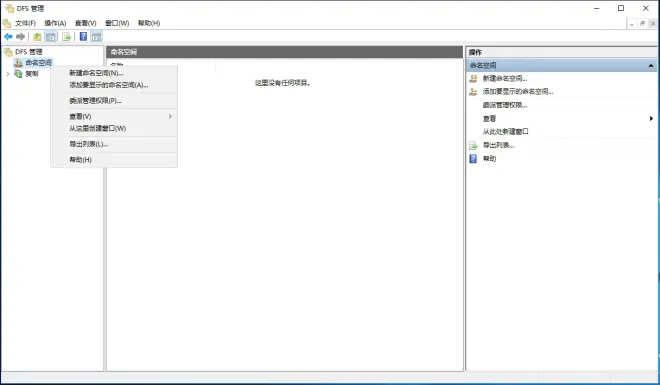Screen dimensions: 660x385
Task: Open the 查看(V) menu in menu bar
Action: click(85, 23)
